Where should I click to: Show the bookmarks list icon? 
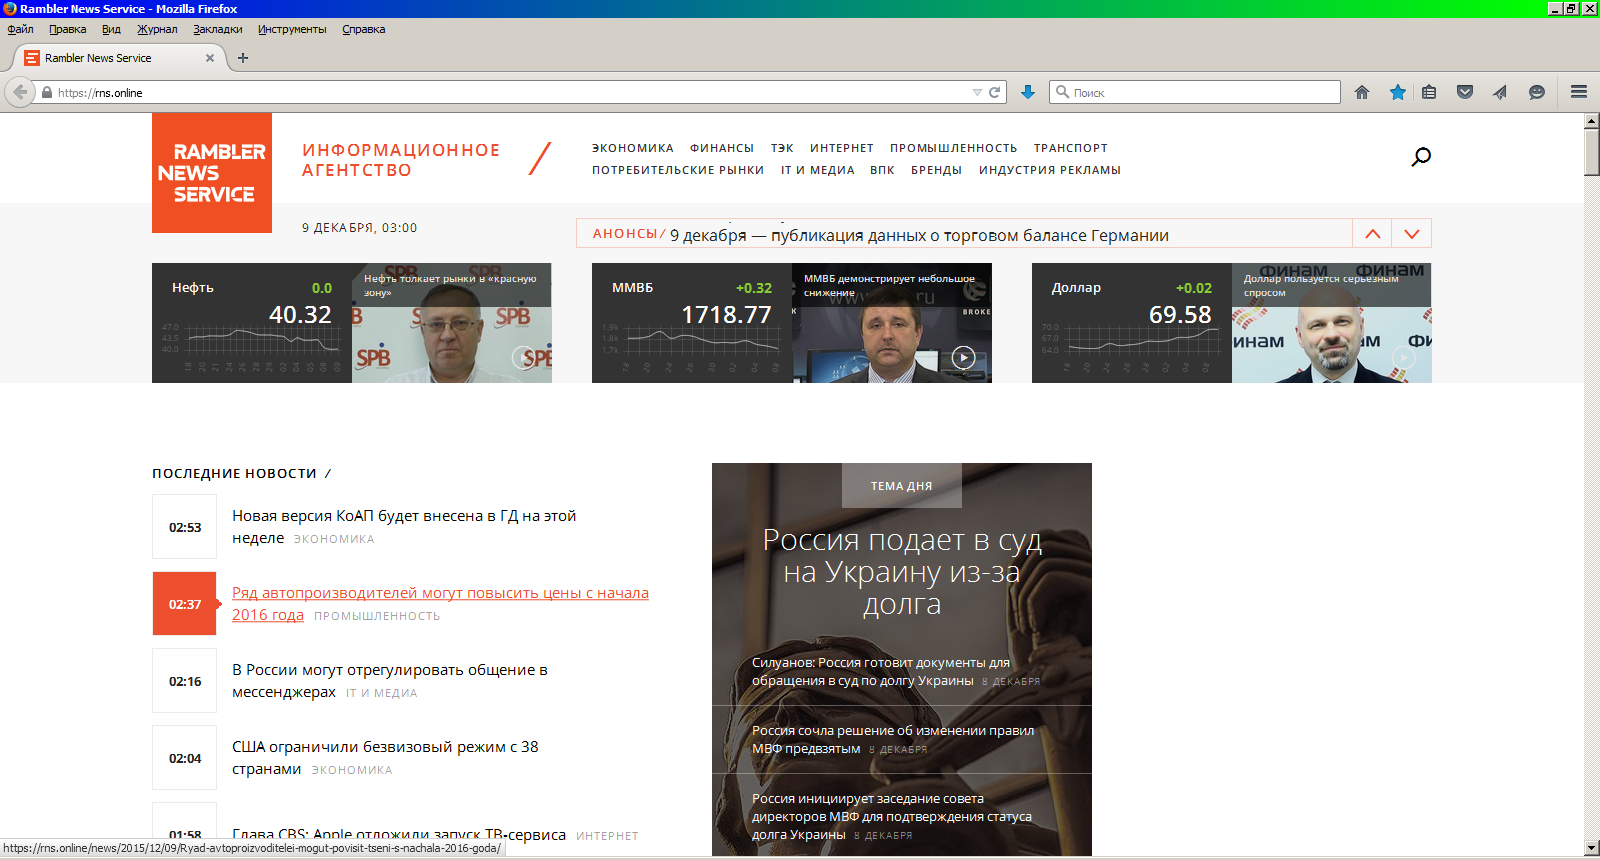coord(1429,92)
